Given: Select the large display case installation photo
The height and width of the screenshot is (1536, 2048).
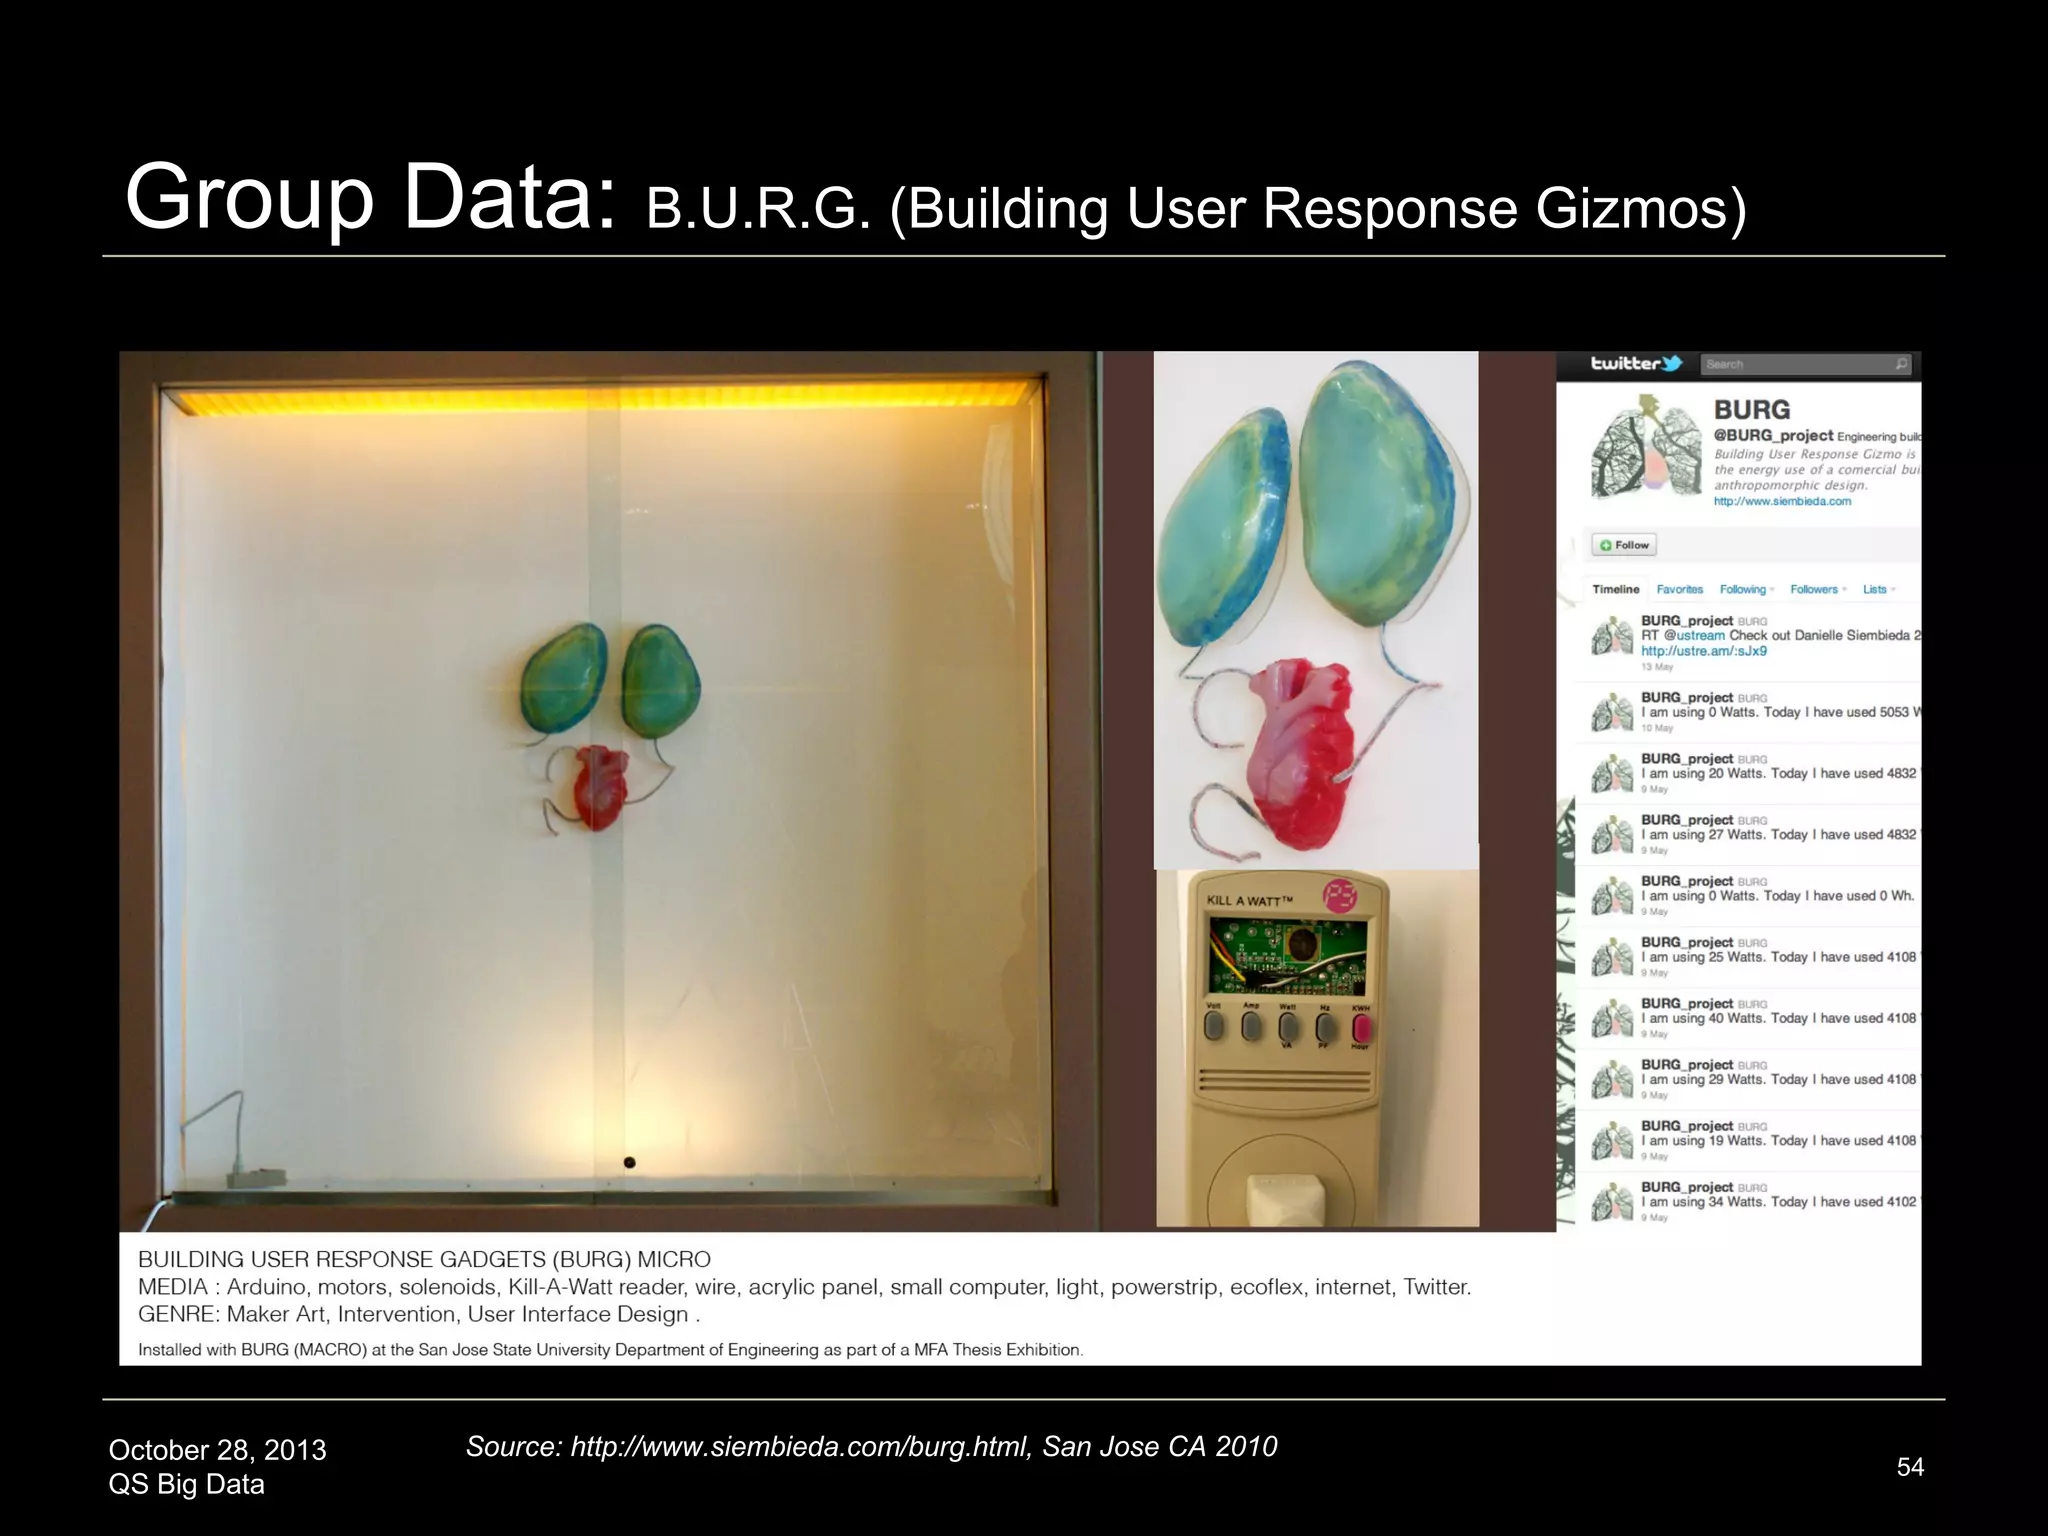Looking at the screenshot, I should click(x=609, y=790).
